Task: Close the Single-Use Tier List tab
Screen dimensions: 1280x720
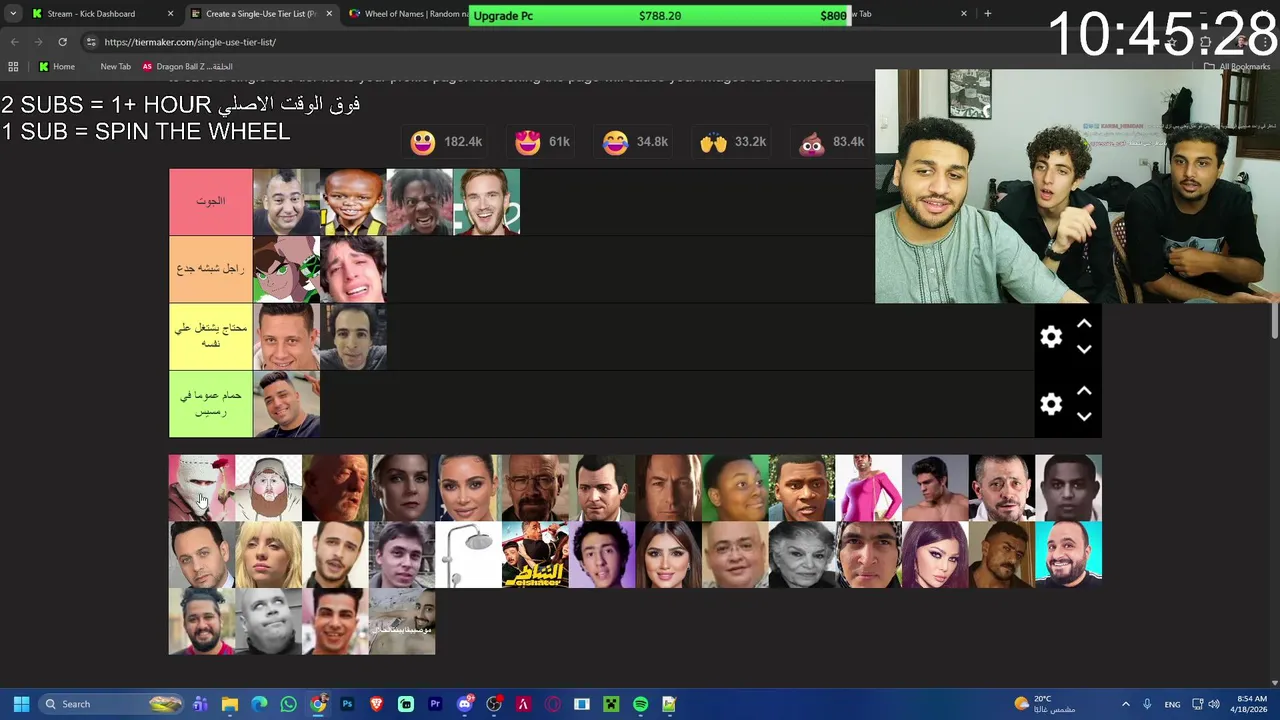Action: pyautogui.click(x=329, y=14)
